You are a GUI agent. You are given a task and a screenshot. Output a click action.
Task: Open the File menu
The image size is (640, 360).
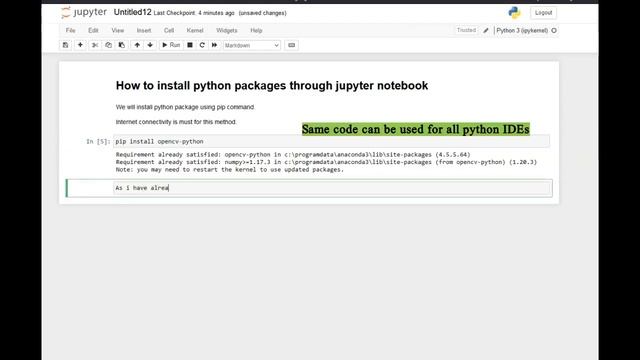[x=71, y=31]
